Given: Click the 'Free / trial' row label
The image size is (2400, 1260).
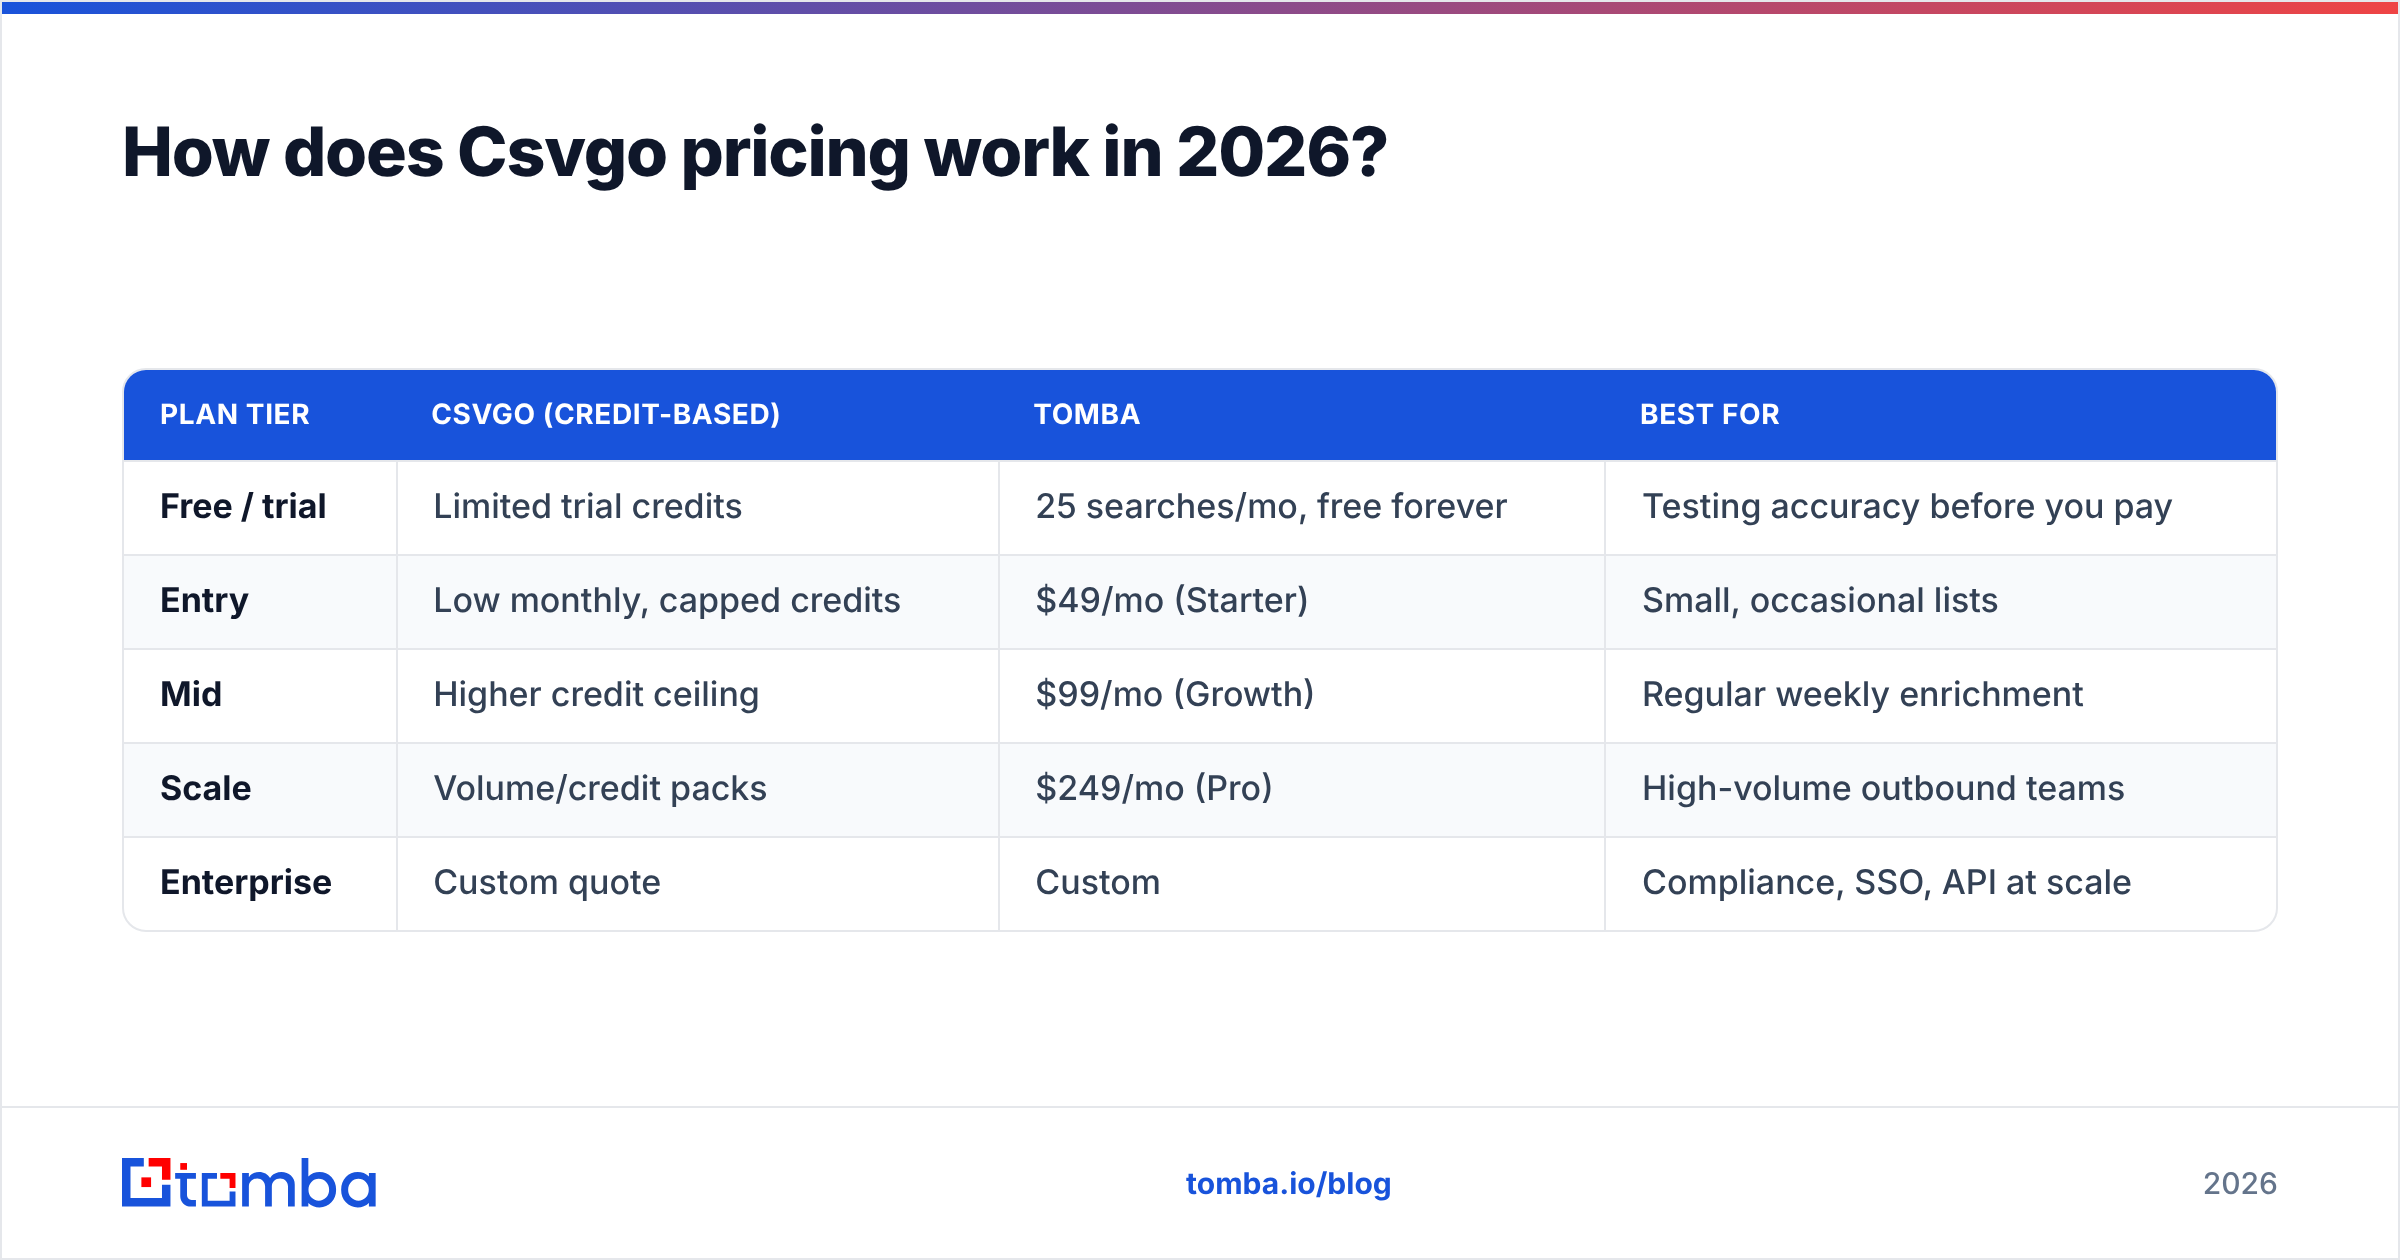Looking at the screenshot, I should (x=243, y=506).
